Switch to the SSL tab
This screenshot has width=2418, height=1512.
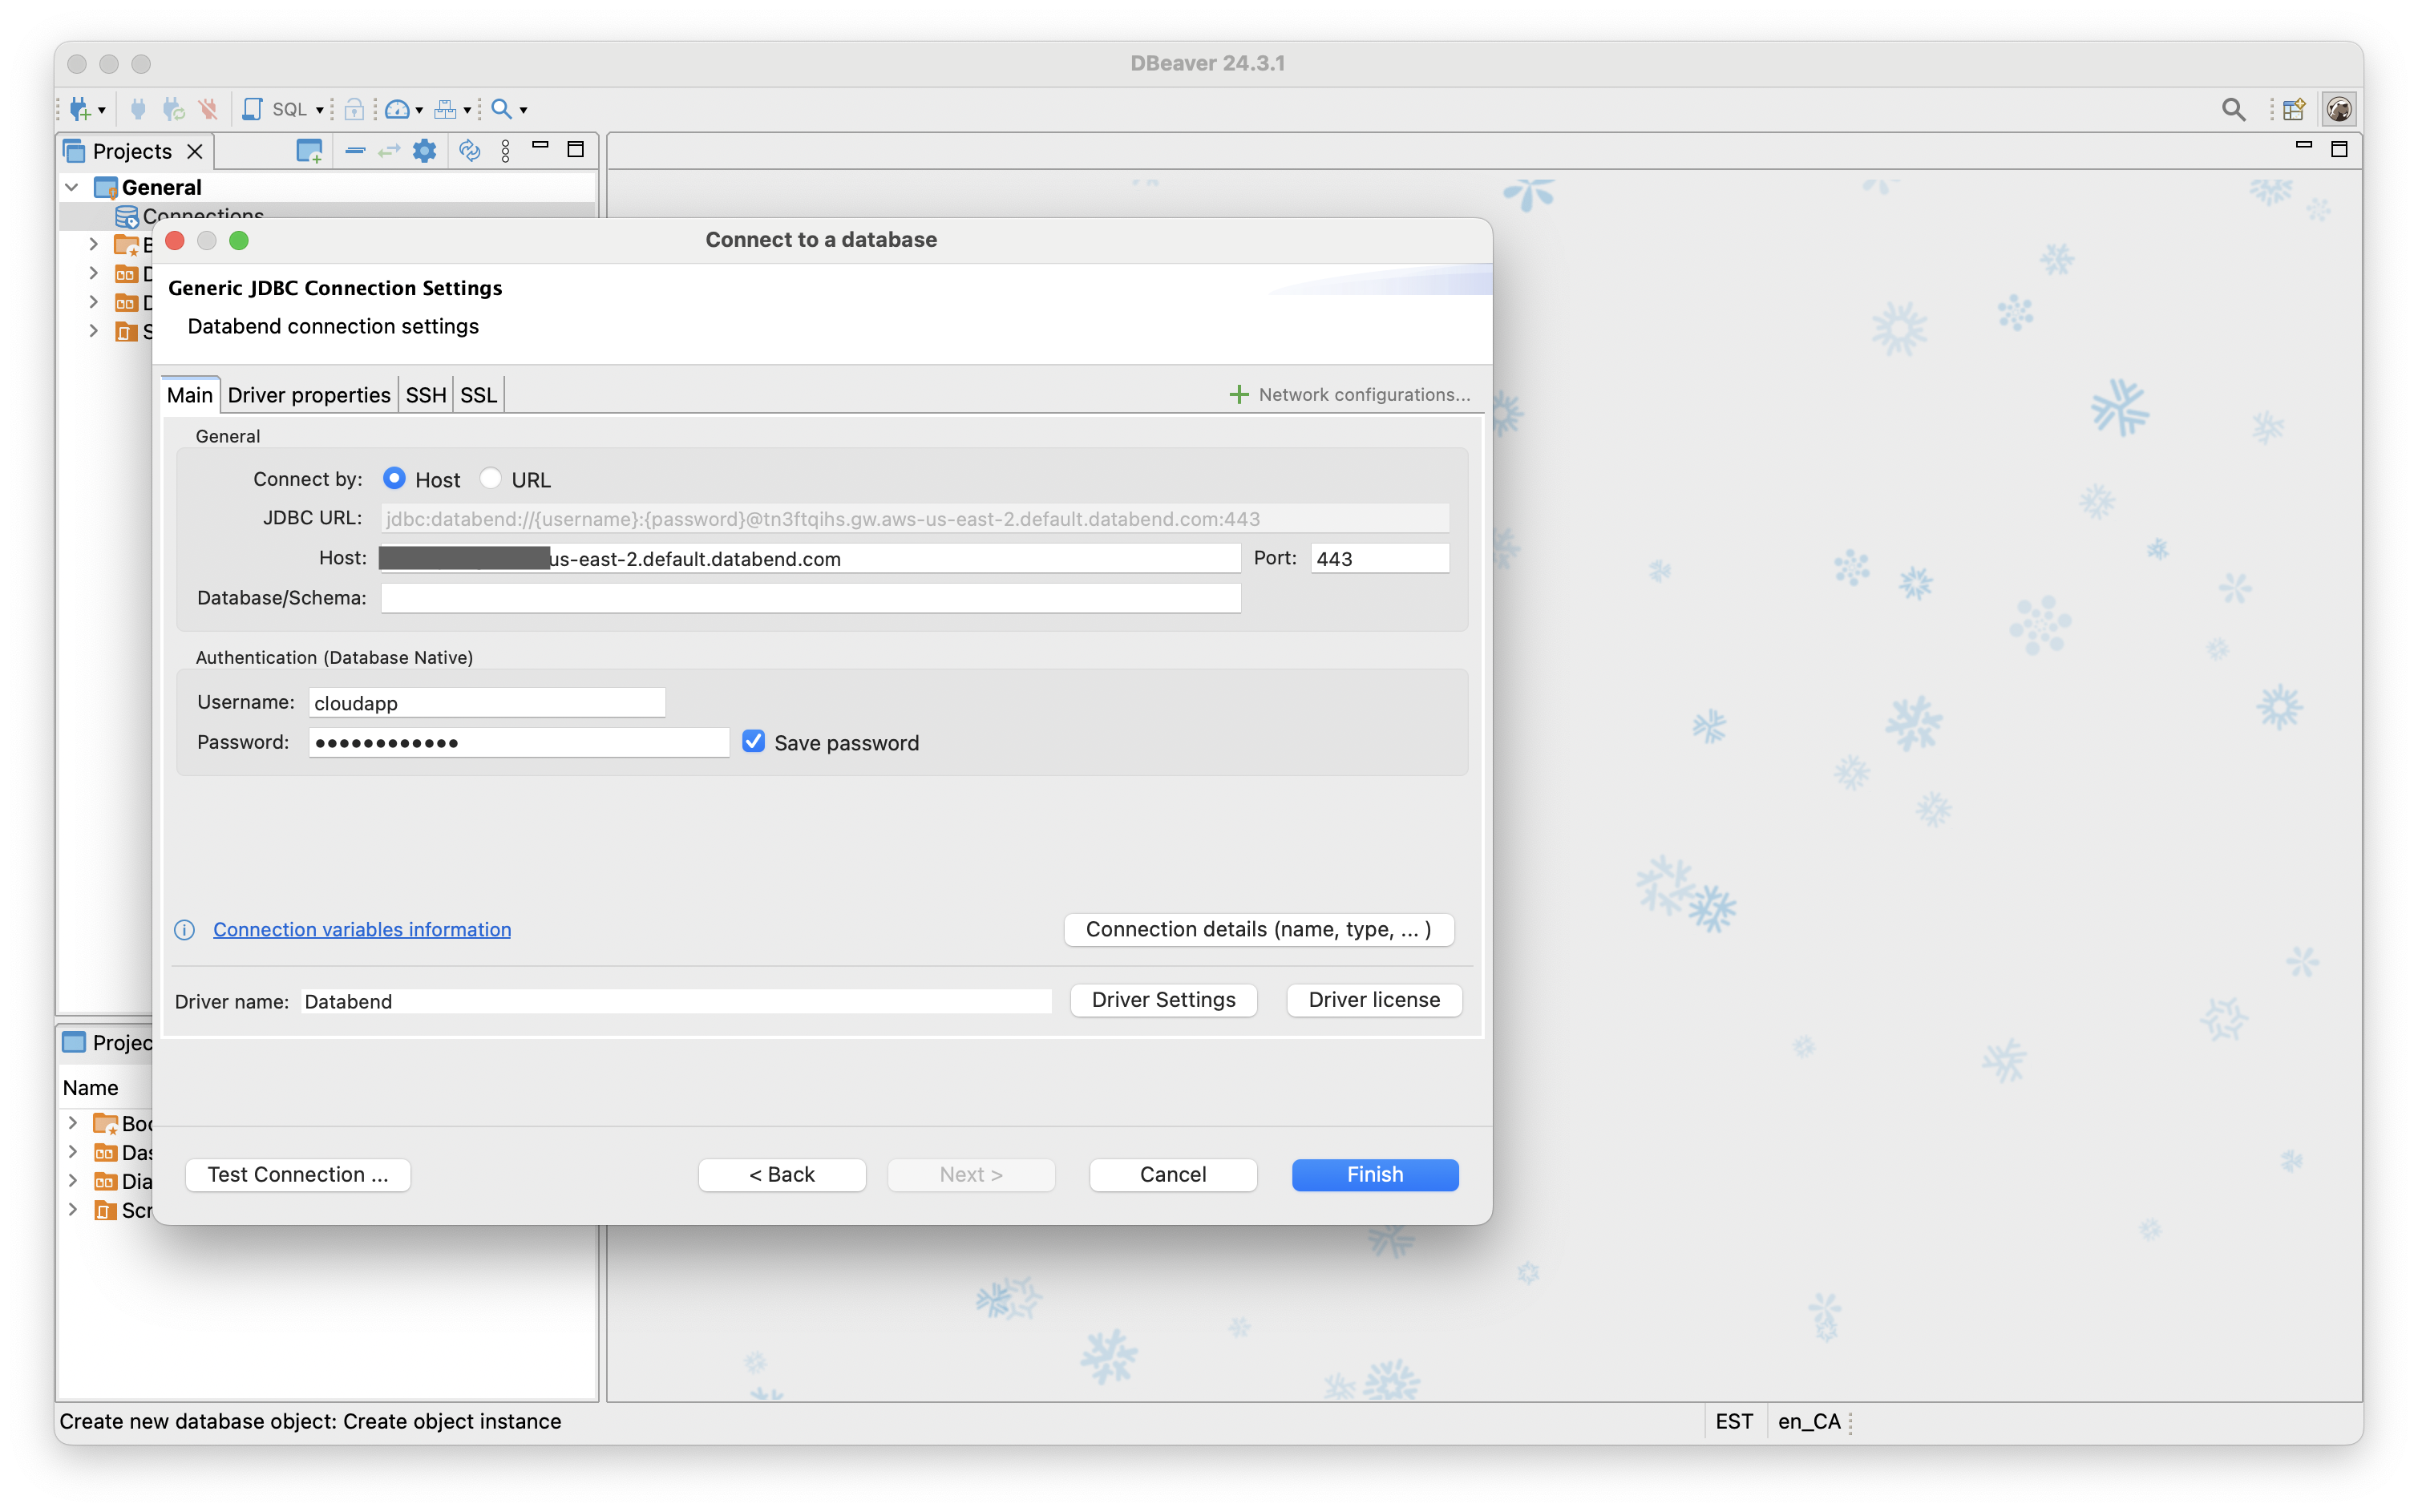point(478,395)
